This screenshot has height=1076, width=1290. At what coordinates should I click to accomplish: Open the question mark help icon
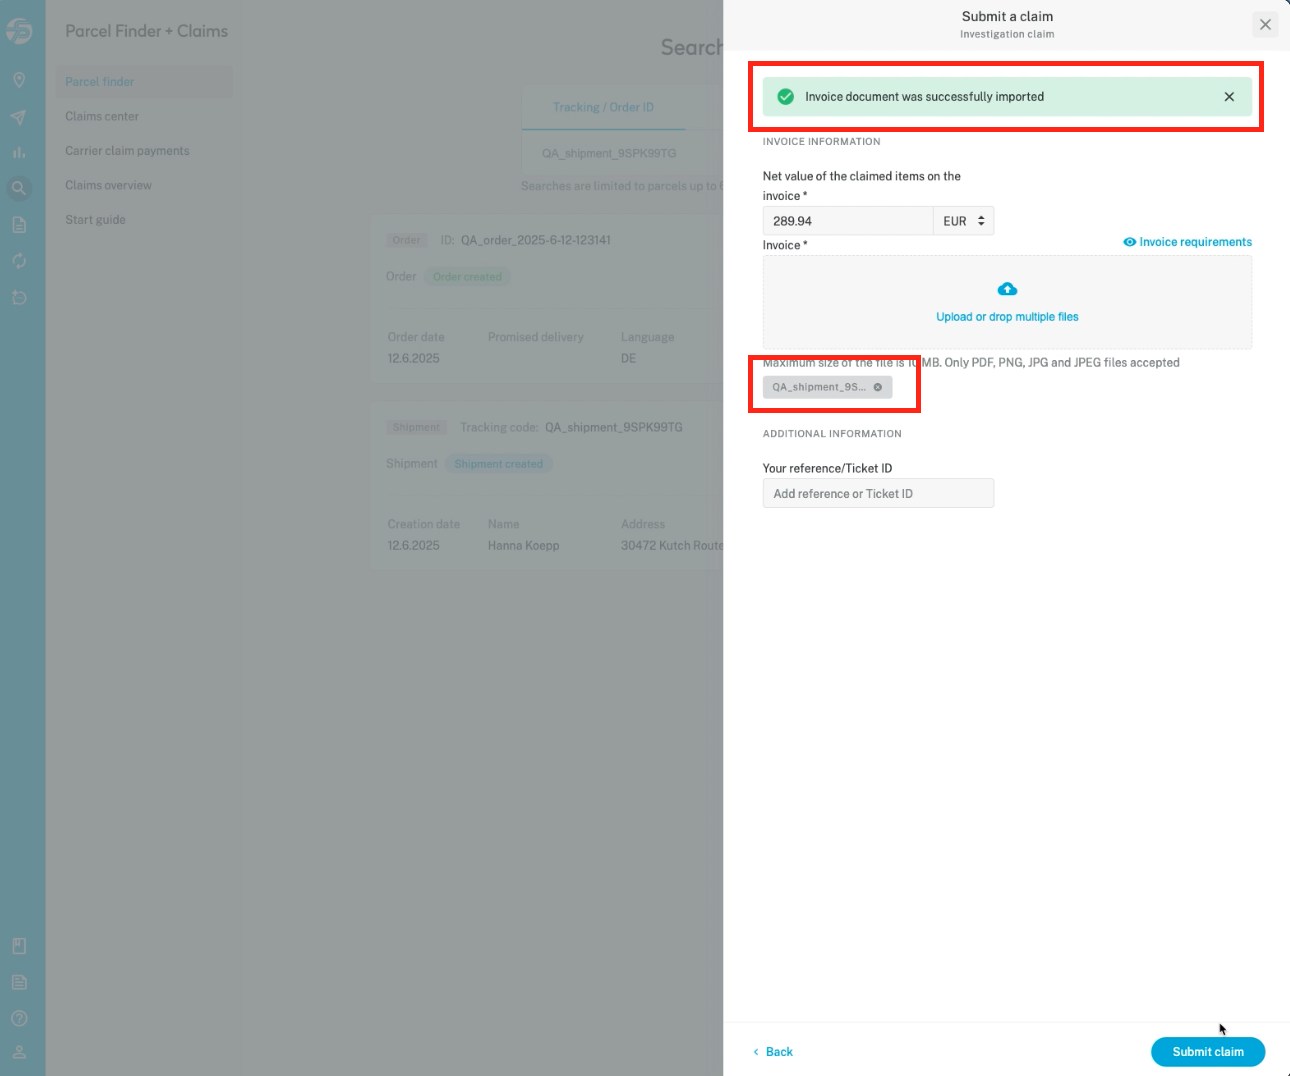pyautogui.click(x=19, y=1018)
